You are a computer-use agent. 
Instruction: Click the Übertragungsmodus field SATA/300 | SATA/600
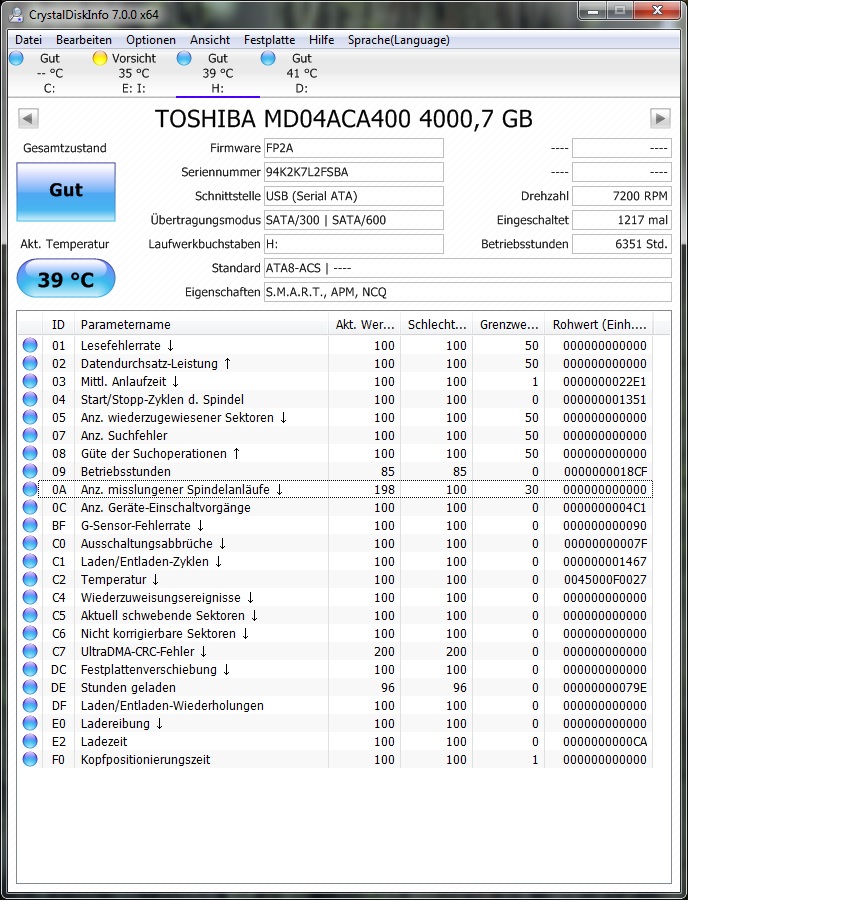[x=354, y=220]
